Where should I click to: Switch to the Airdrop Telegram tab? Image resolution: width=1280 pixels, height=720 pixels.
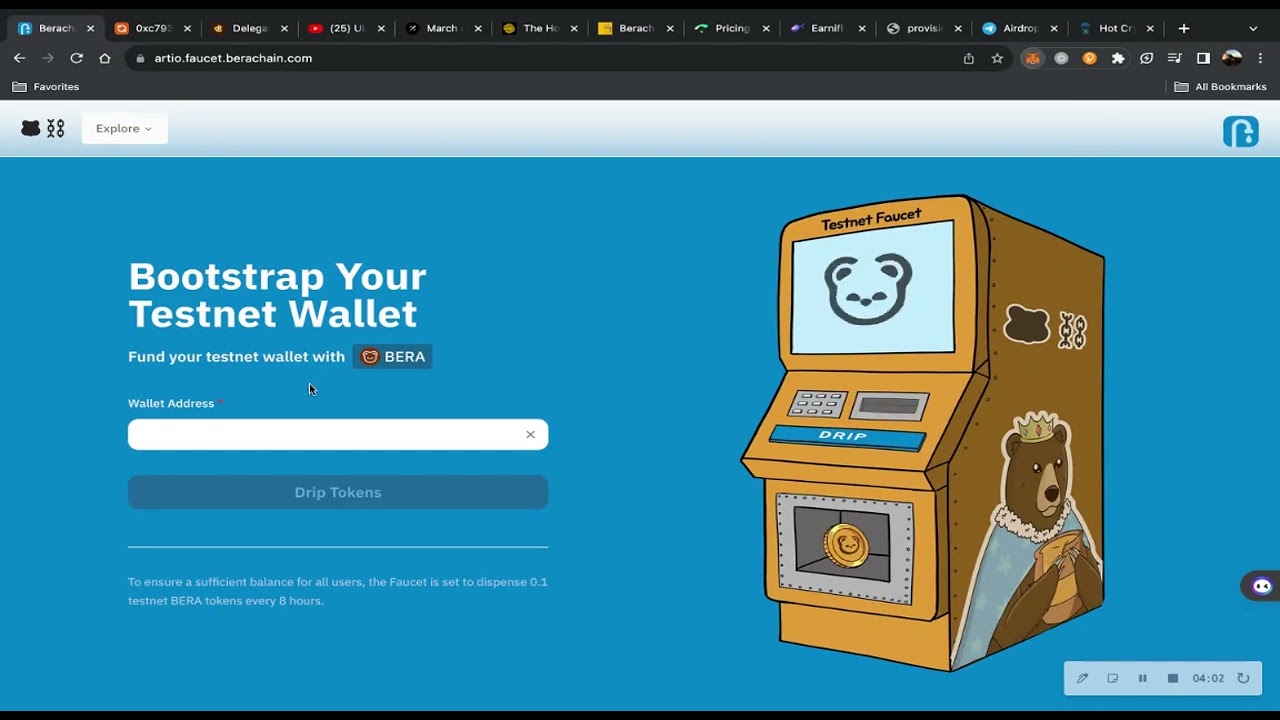coord(1020,28)
